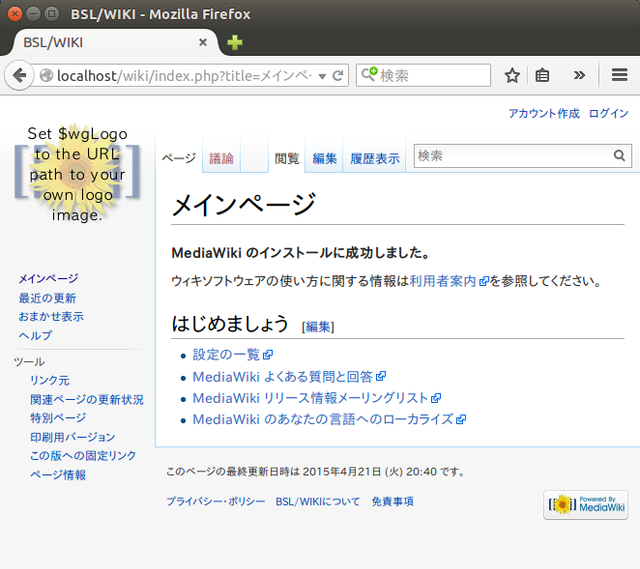This screenshot has width=640, height=569.
Task: Show bookmarks list icon
Action: [542, 76]
